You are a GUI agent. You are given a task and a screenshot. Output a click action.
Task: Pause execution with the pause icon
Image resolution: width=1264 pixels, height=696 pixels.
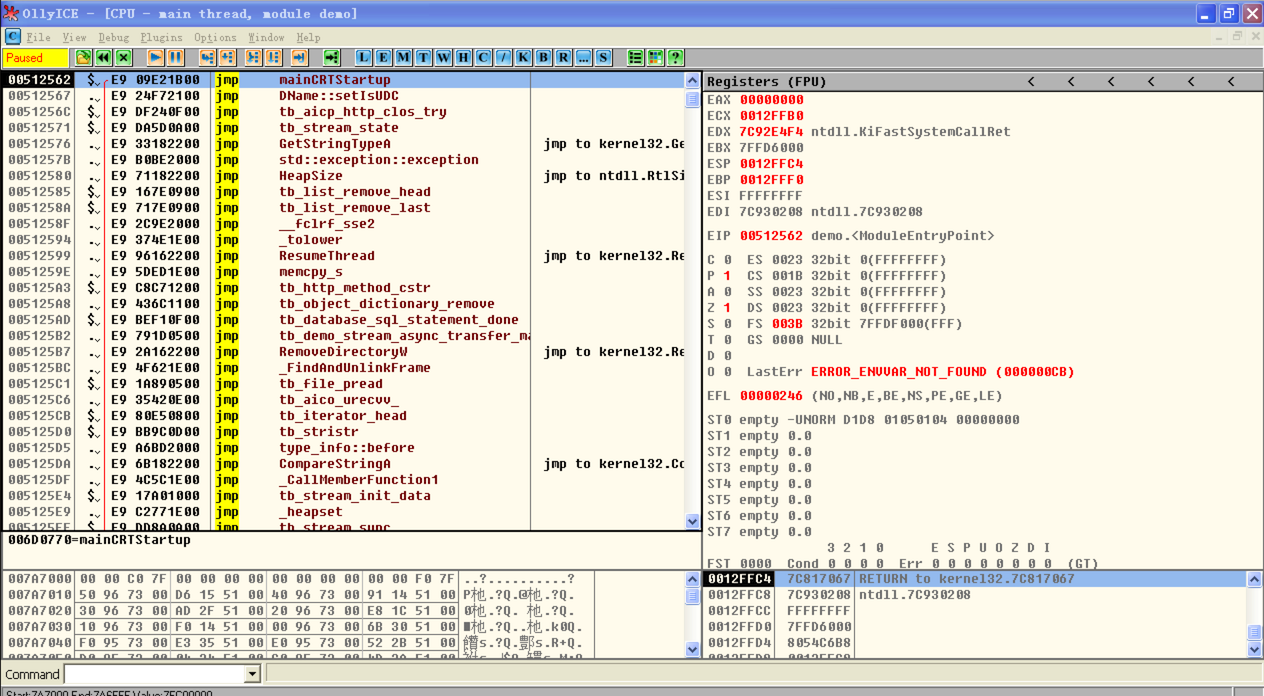pyautogui.click(x=175, y=58)
